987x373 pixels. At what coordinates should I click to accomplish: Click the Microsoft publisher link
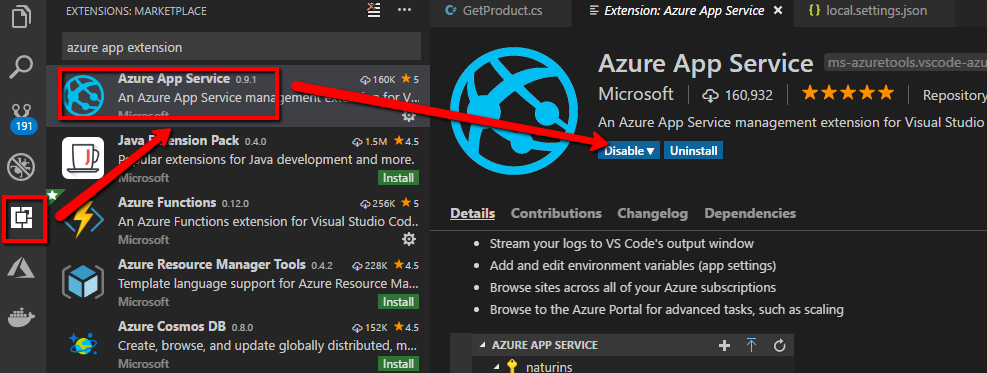pos(636,94)
